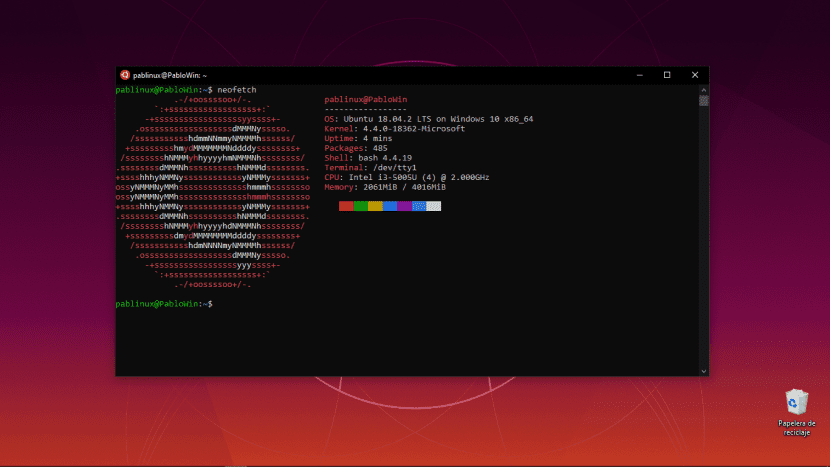830x467 pixels.
Task: Click the 'Kernel: 4.4.0-18362-Microsoft' line
Action: pos(395,129)
